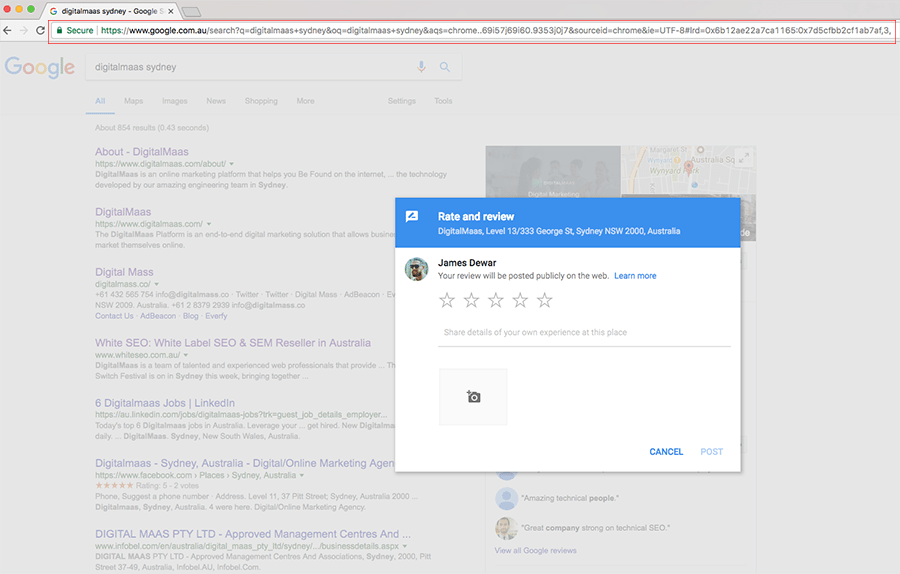Click the red map location pin
Image resolution: width=900 pixels, height=574 pixels.
[x=689, y=166]
